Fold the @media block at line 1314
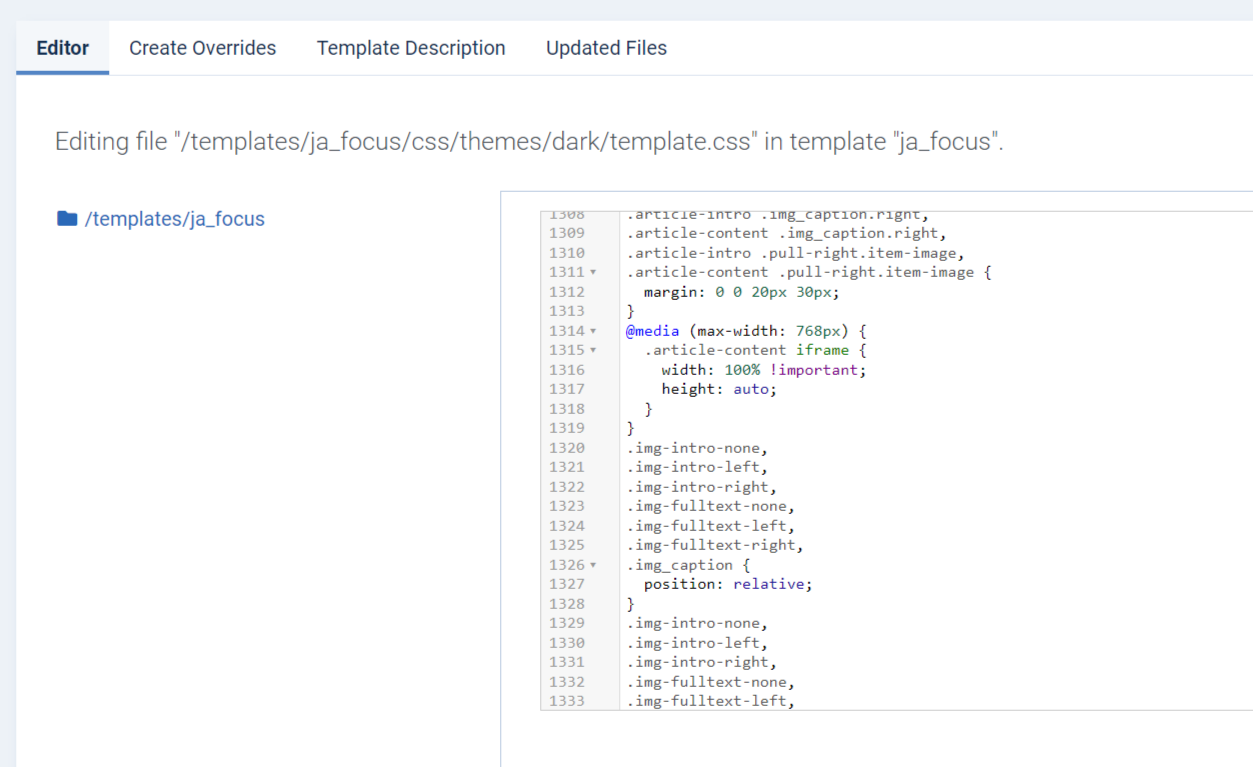The height and width of the screenshot is (767, 1253). click(593, 331)
